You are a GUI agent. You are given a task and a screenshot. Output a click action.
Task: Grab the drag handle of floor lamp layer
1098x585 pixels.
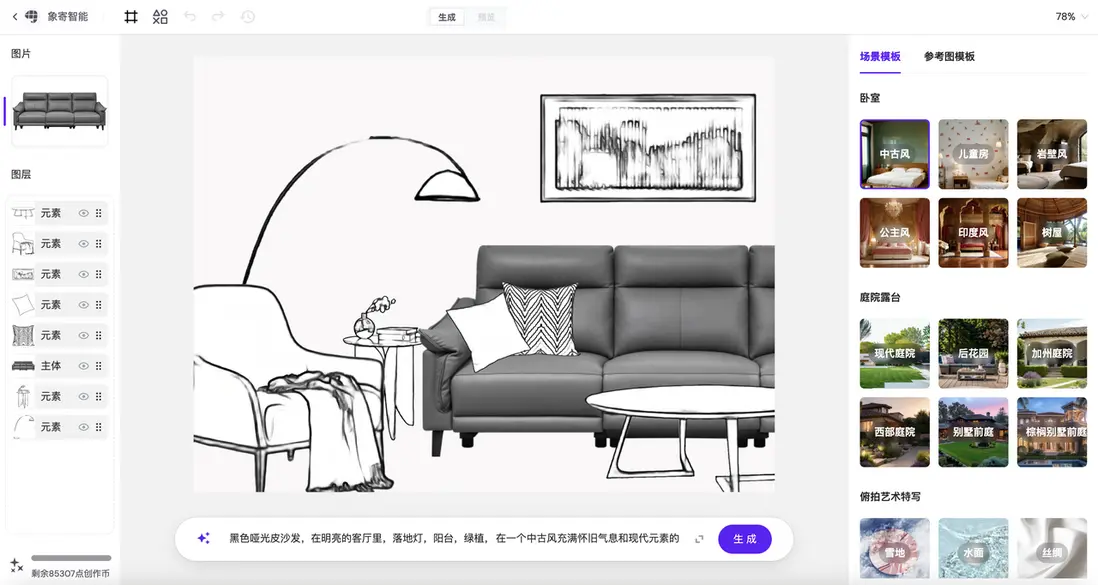pos(99,427)
